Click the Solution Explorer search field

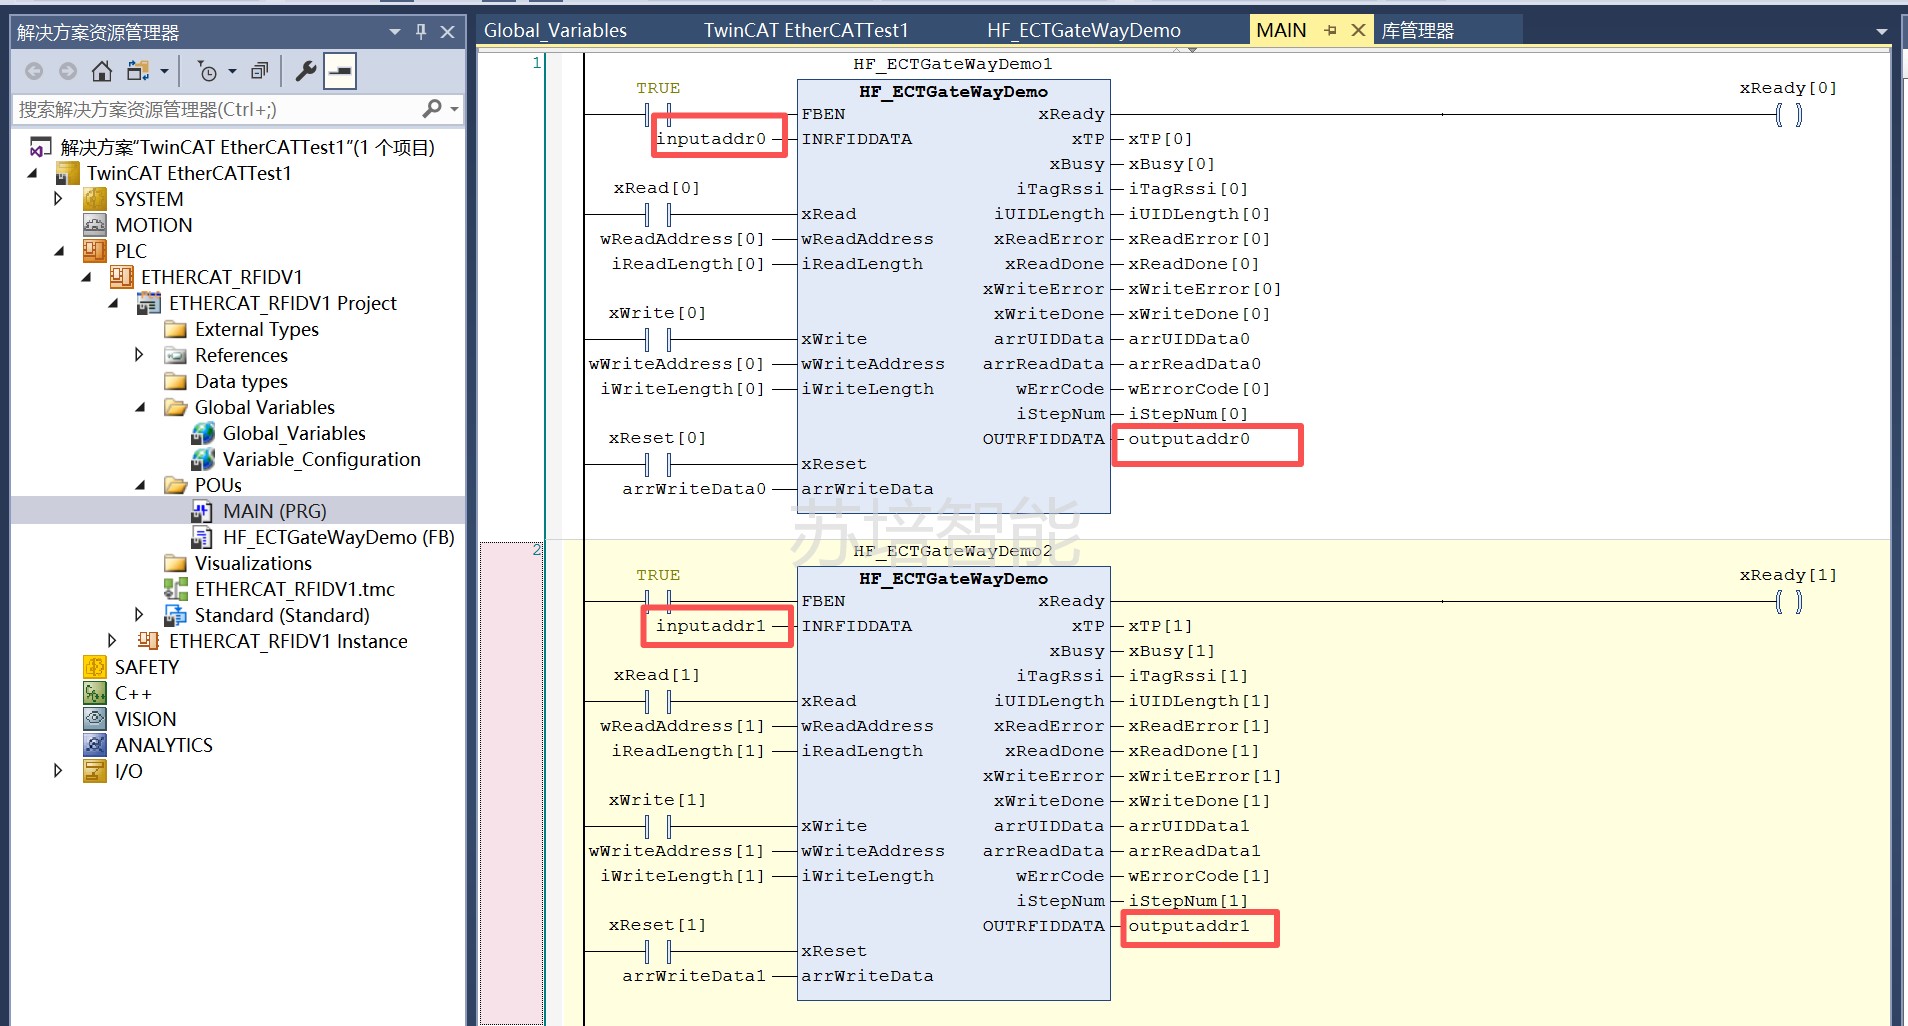click(215, 109)
